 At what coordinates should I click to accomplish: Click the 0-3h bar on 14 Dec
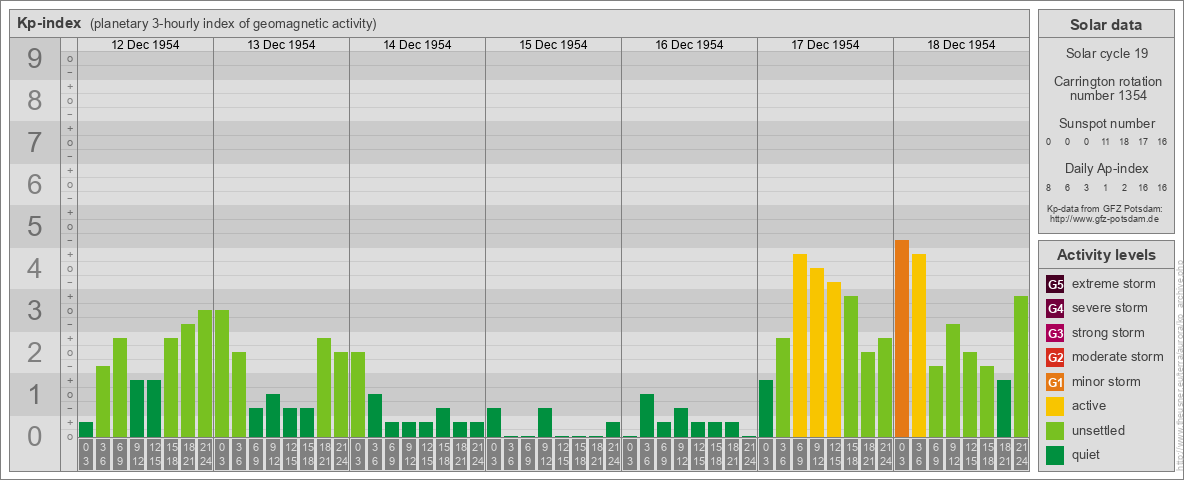pyautogui.click(x=358, y=395)
